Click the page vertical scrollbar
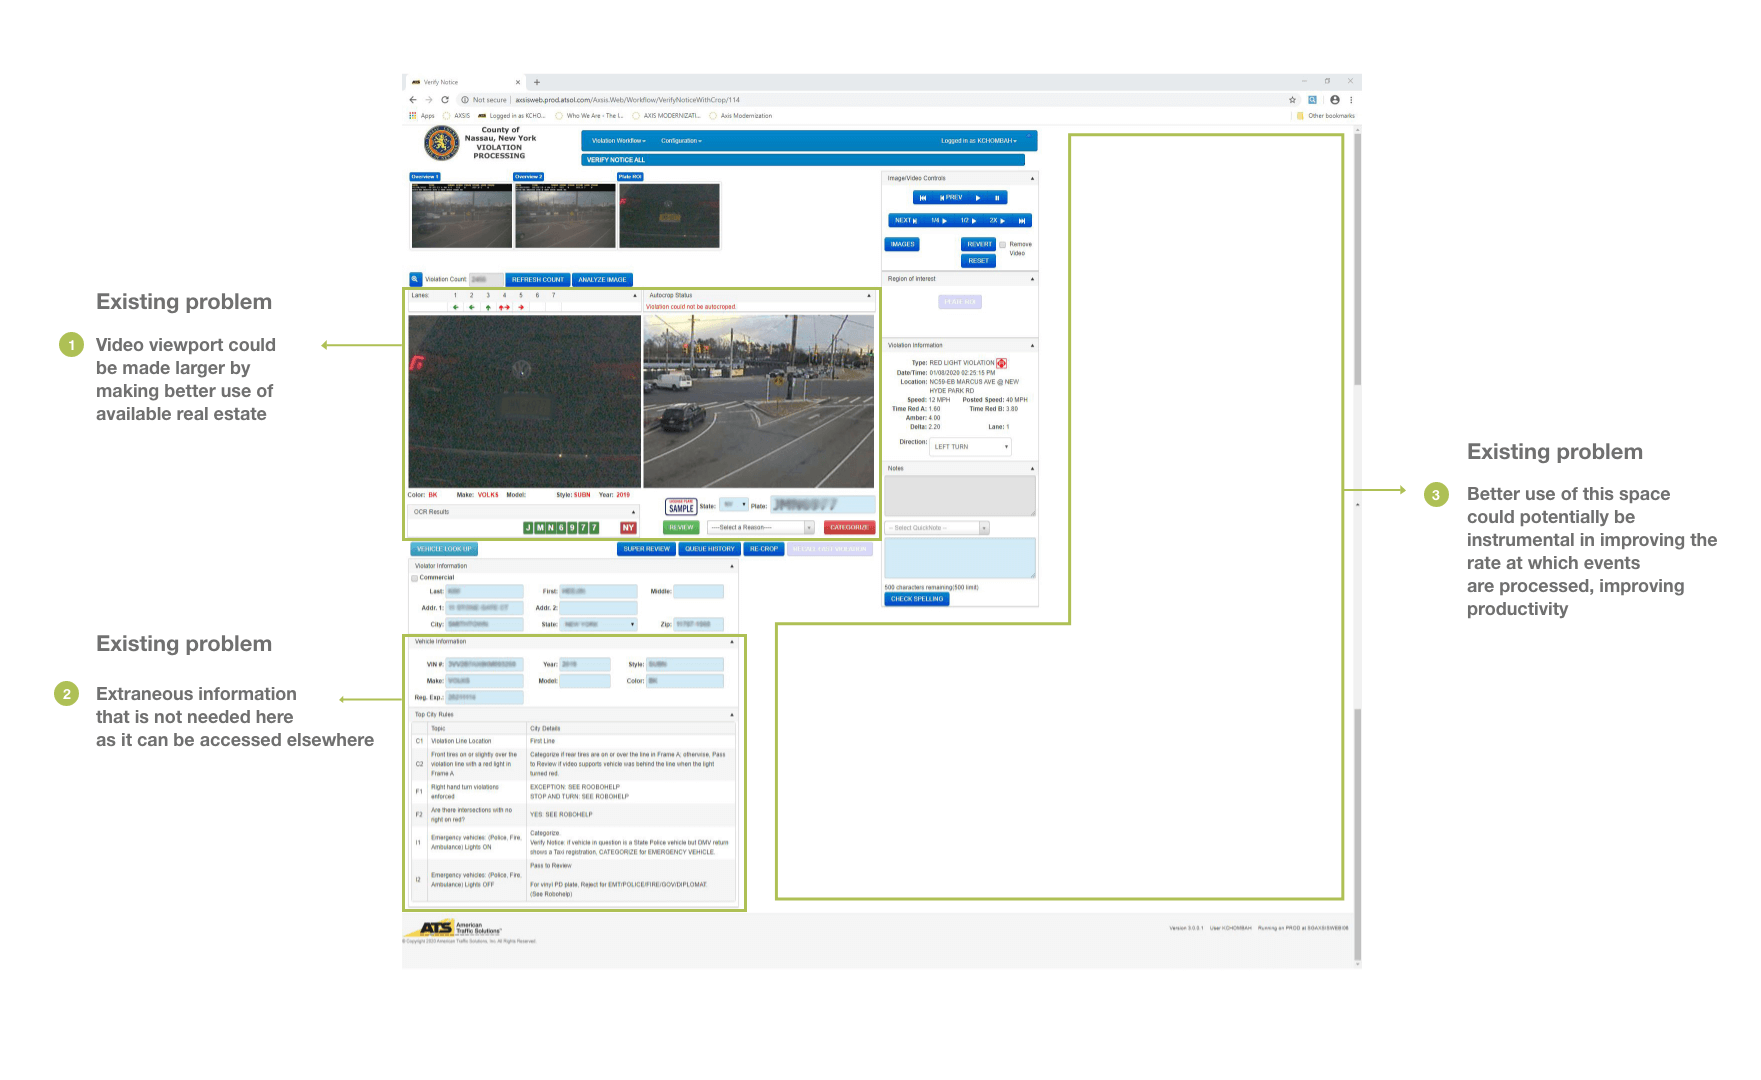The height and width of the screenshot is (1080, 1761). click(x=1357, y=546)
